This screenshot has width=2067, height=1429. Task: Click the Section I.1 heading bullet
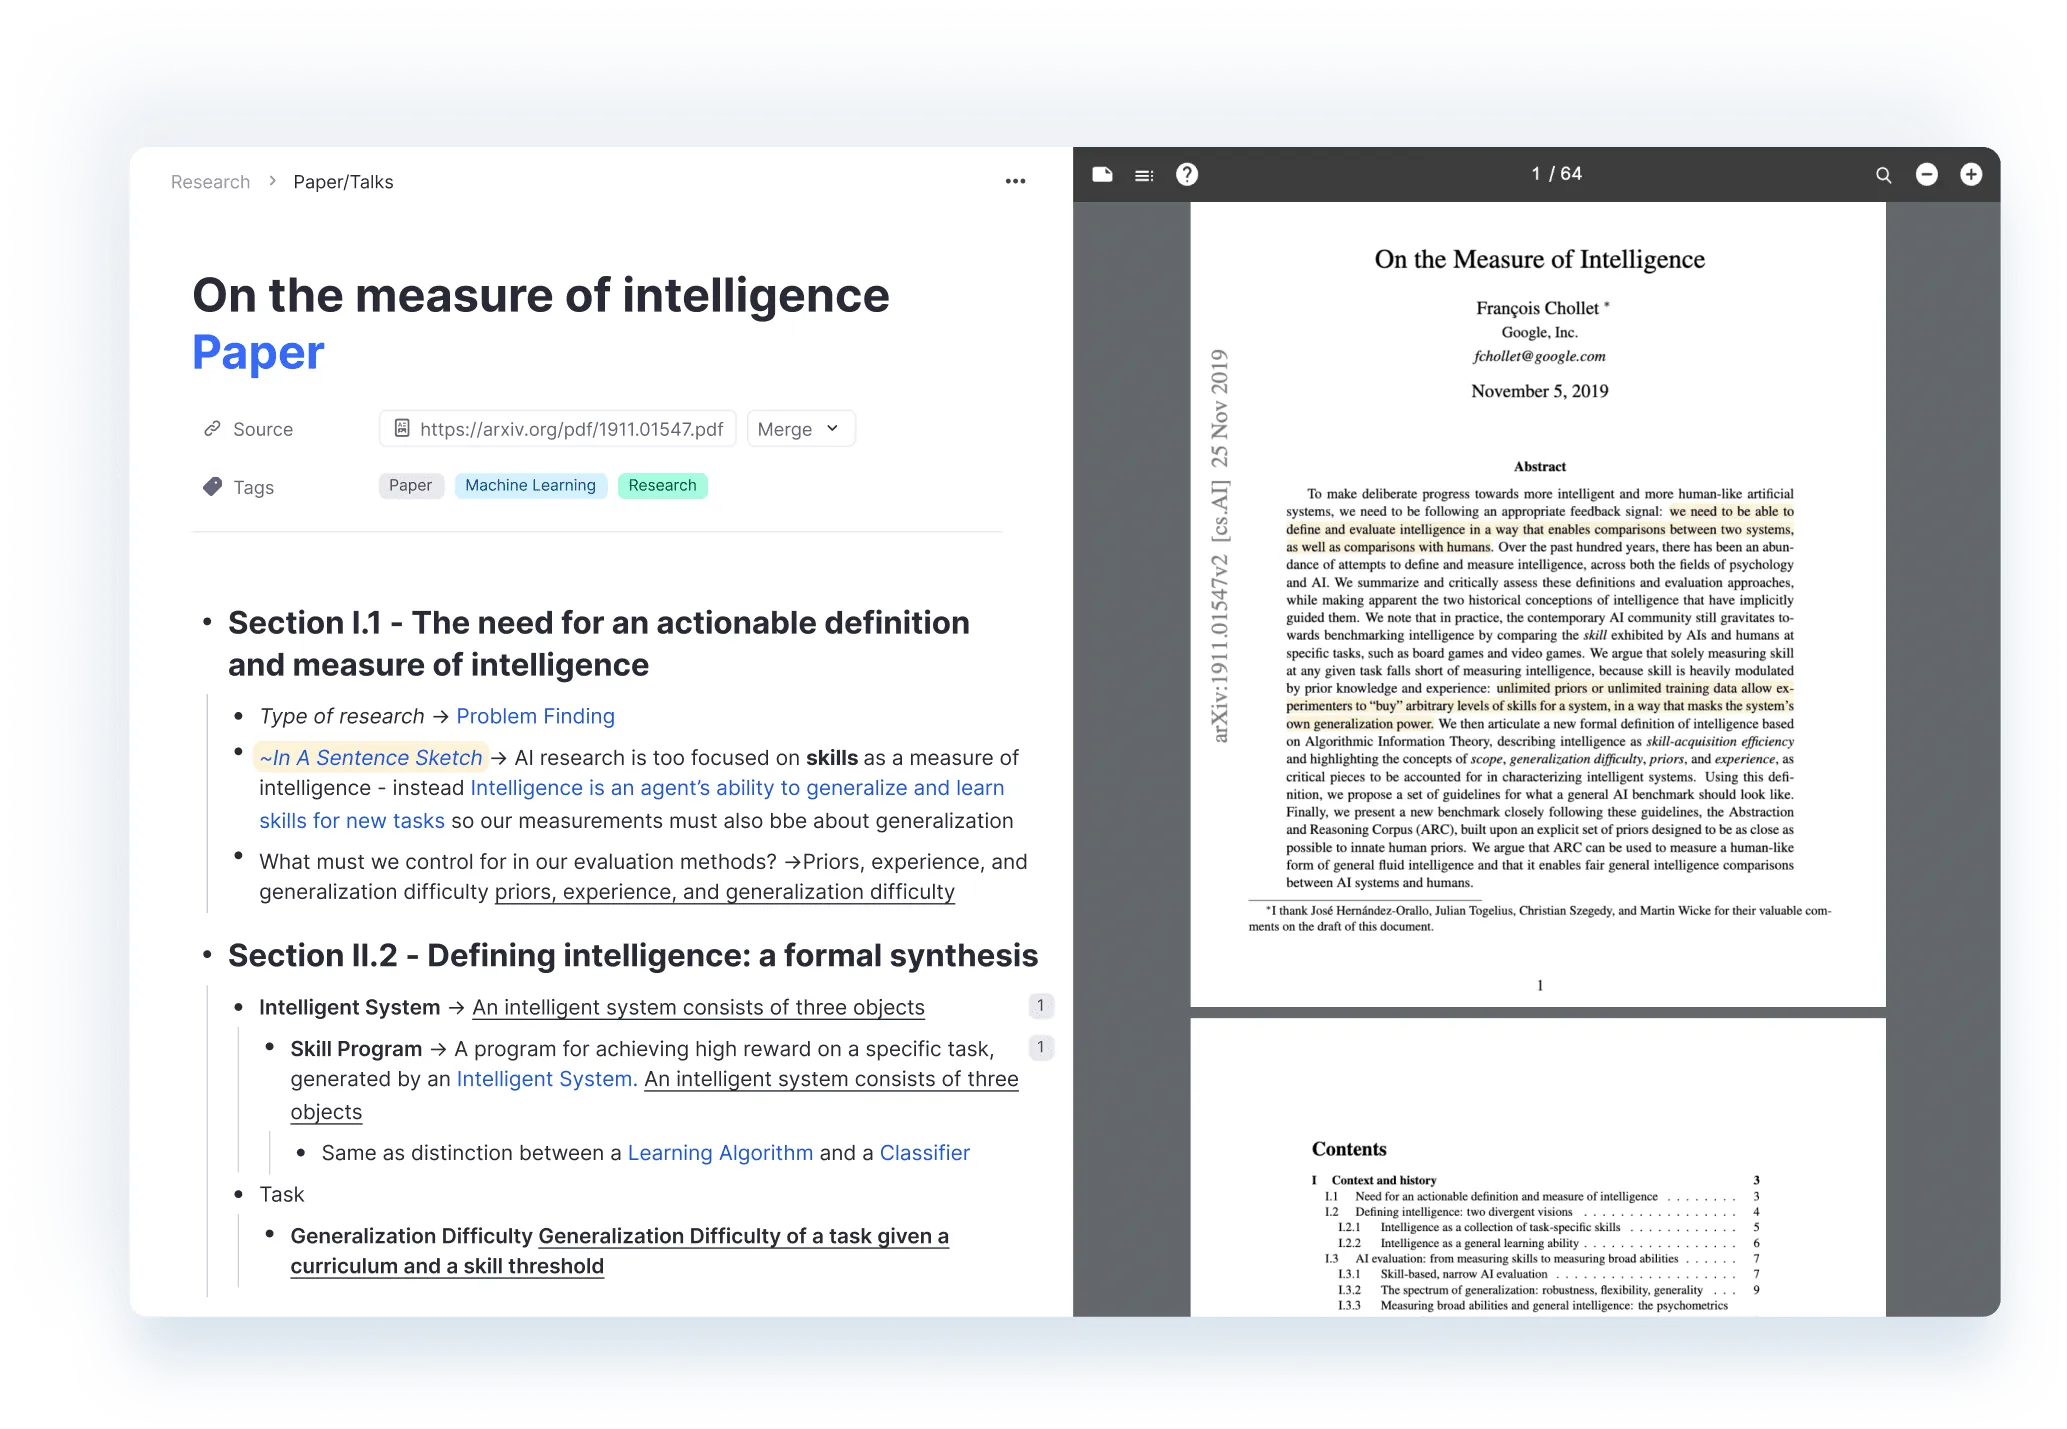(207, 622)
